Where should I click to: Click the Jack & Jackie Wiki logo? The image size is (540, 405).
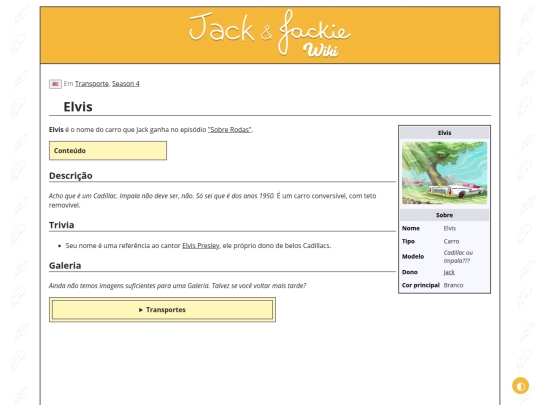(270, 34)
